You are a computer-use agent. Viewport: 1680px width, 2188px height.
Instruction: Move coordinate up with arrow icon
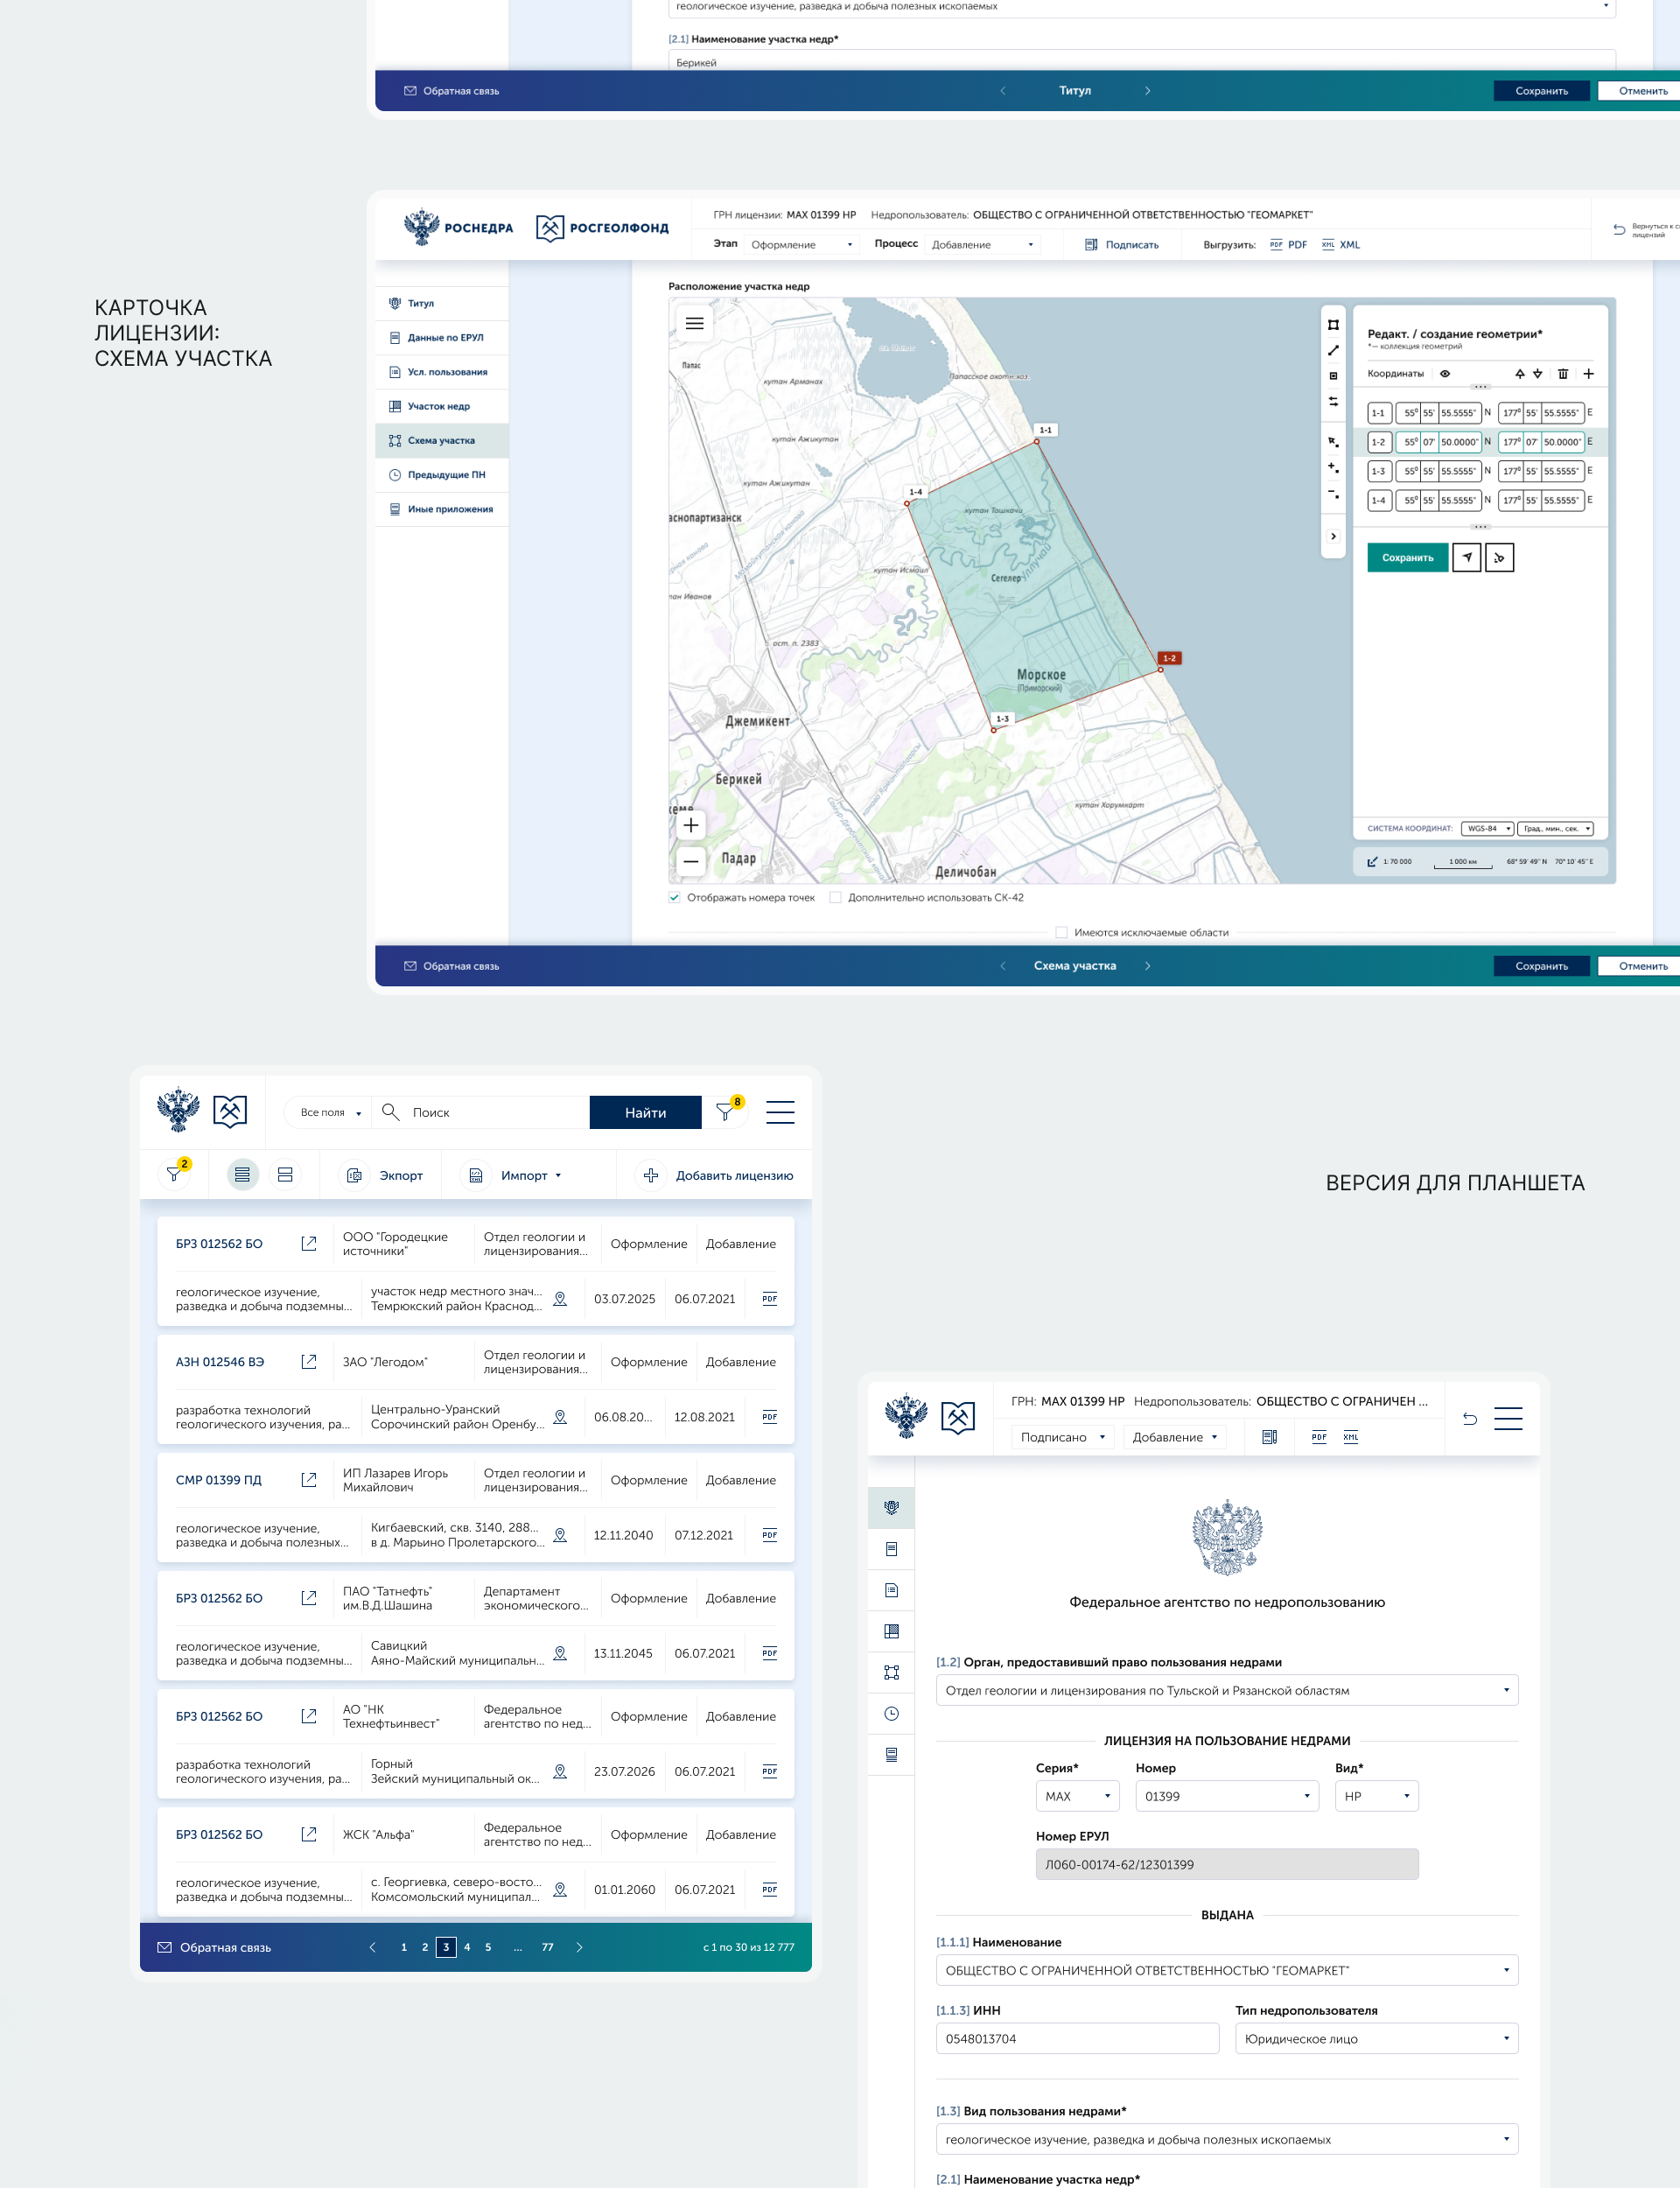click(x=1519, y=374)
